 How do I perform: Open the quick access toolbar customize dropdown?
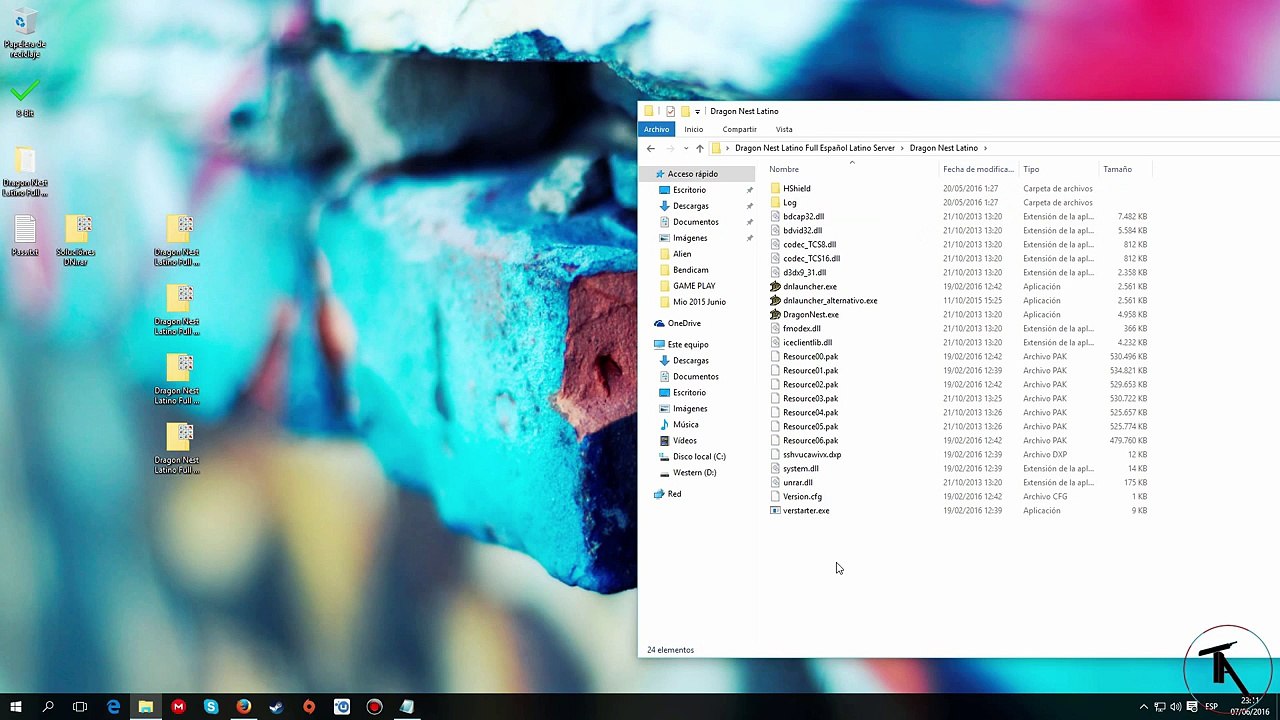point(697,111)
